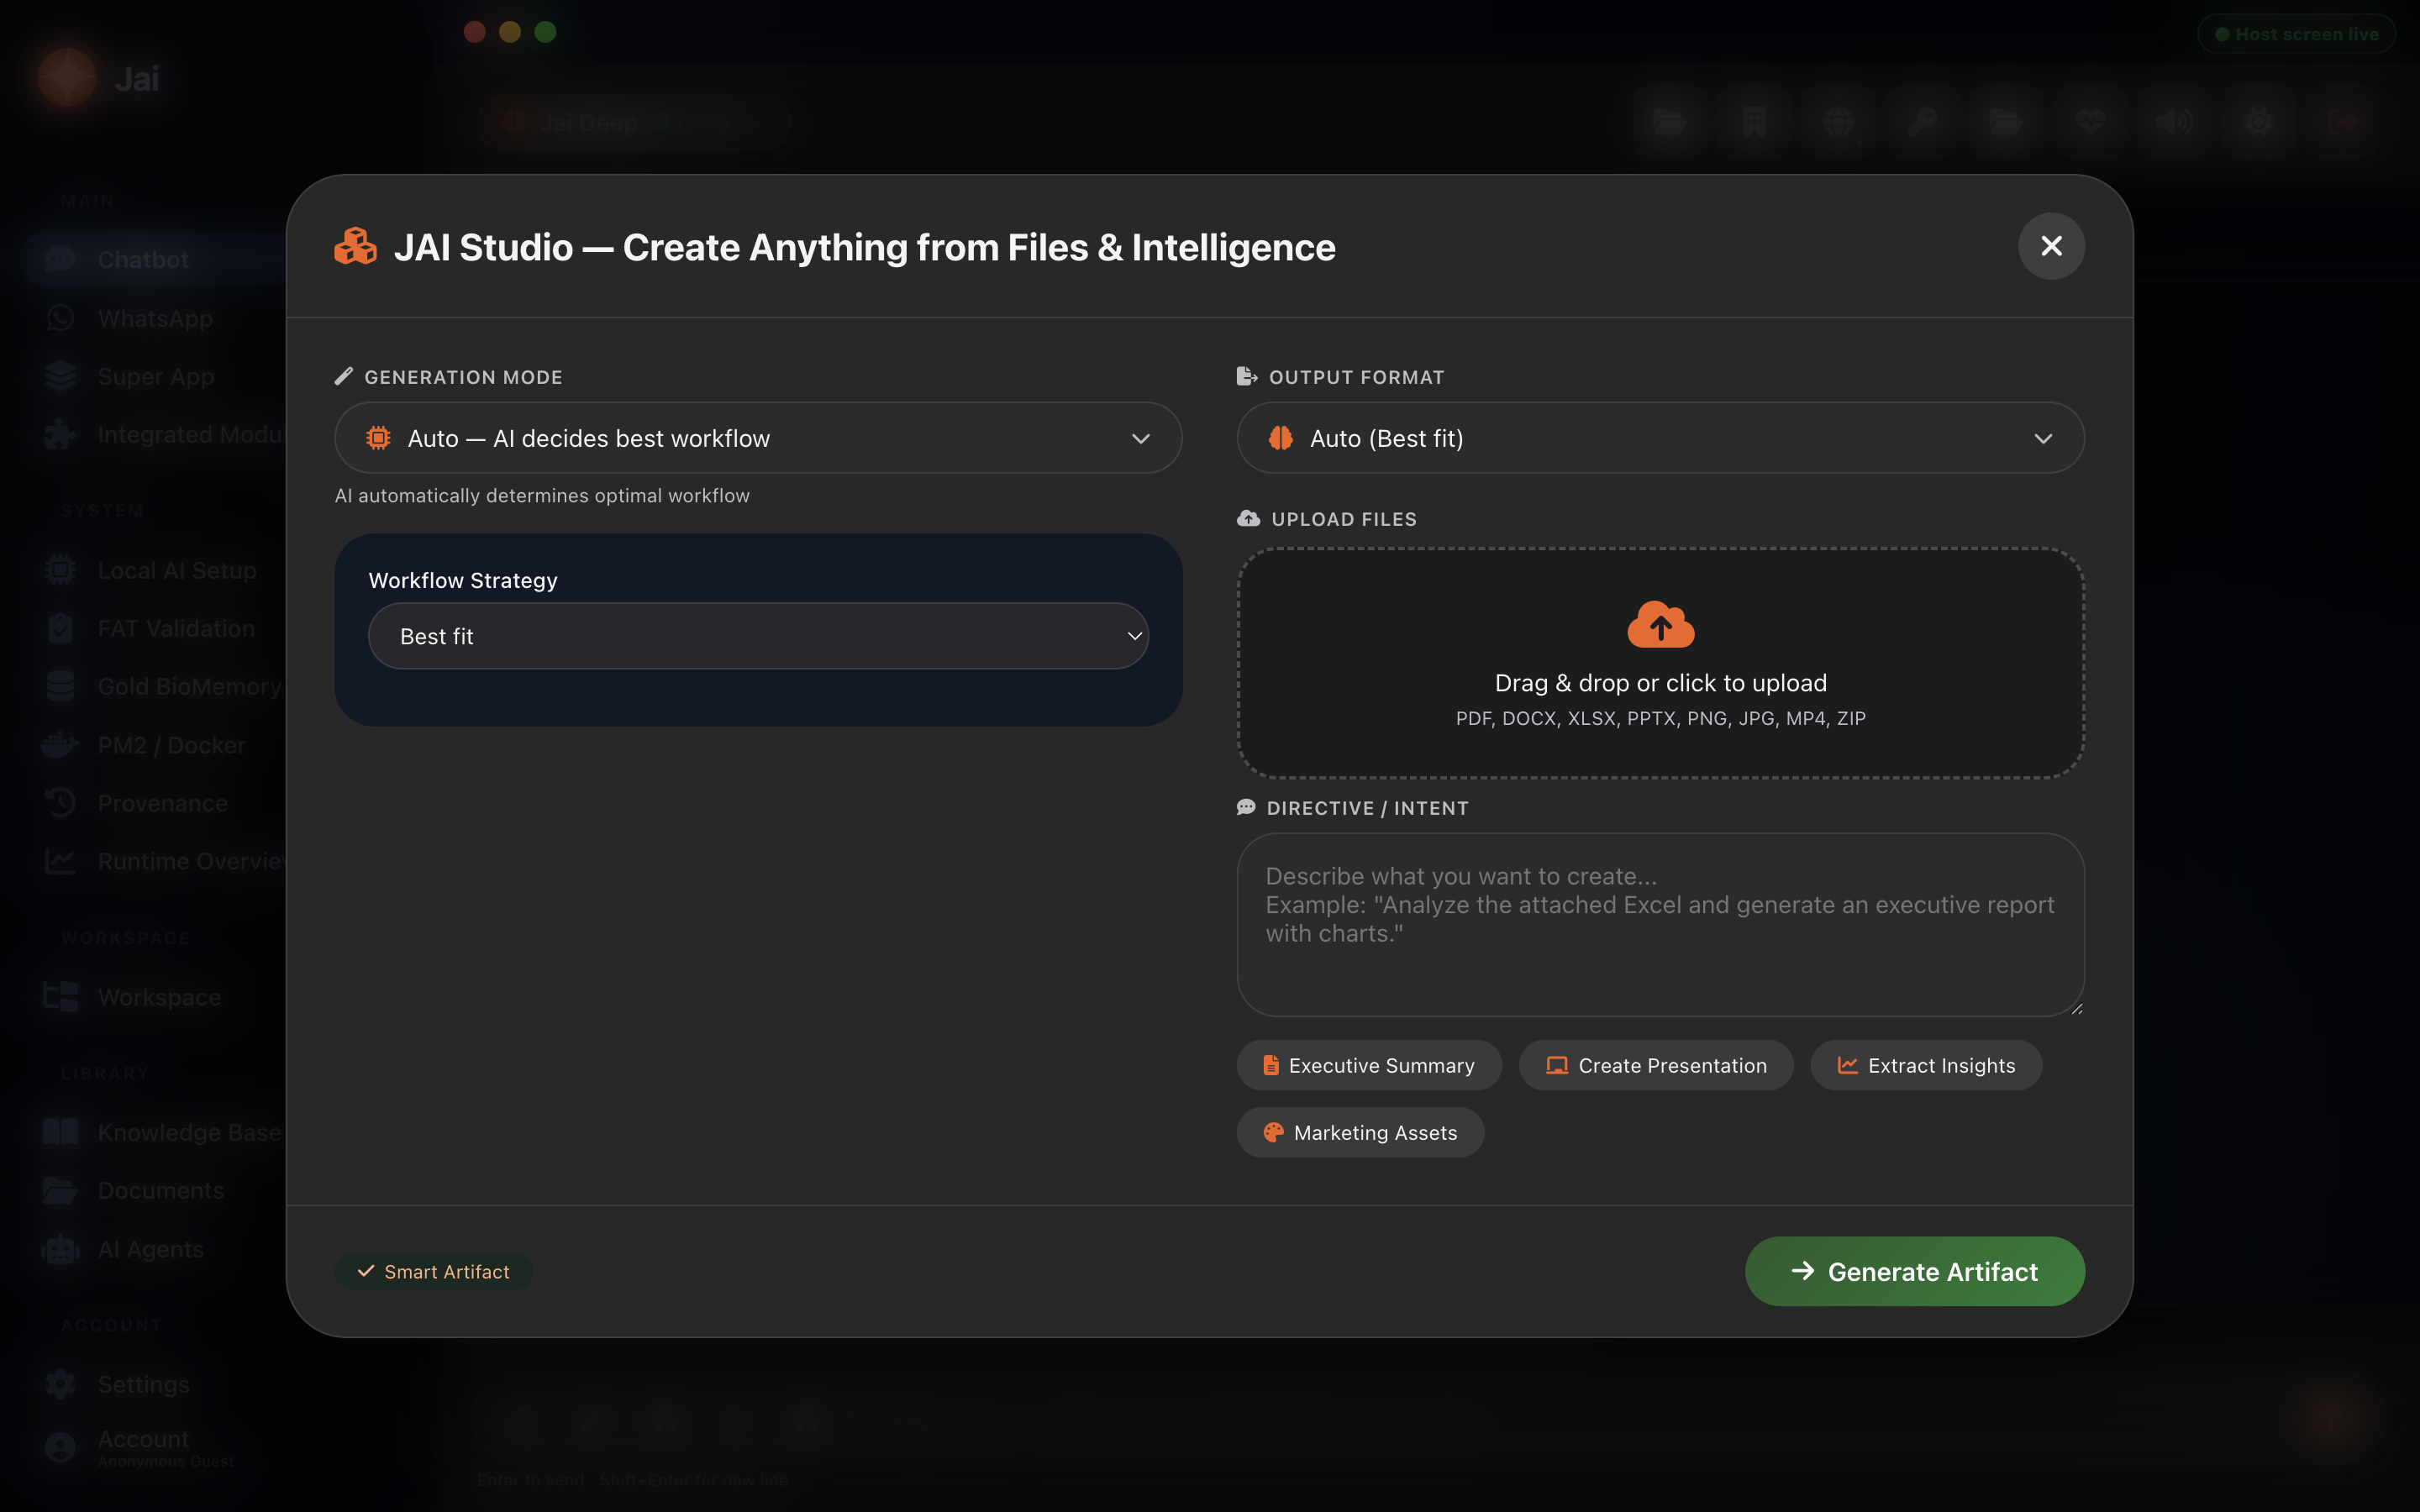The height and width of the screenshot is (1512, 2420).
Task: Click the dialog title 'JAI Studio — Create Anything'
Action: (864, 247)
